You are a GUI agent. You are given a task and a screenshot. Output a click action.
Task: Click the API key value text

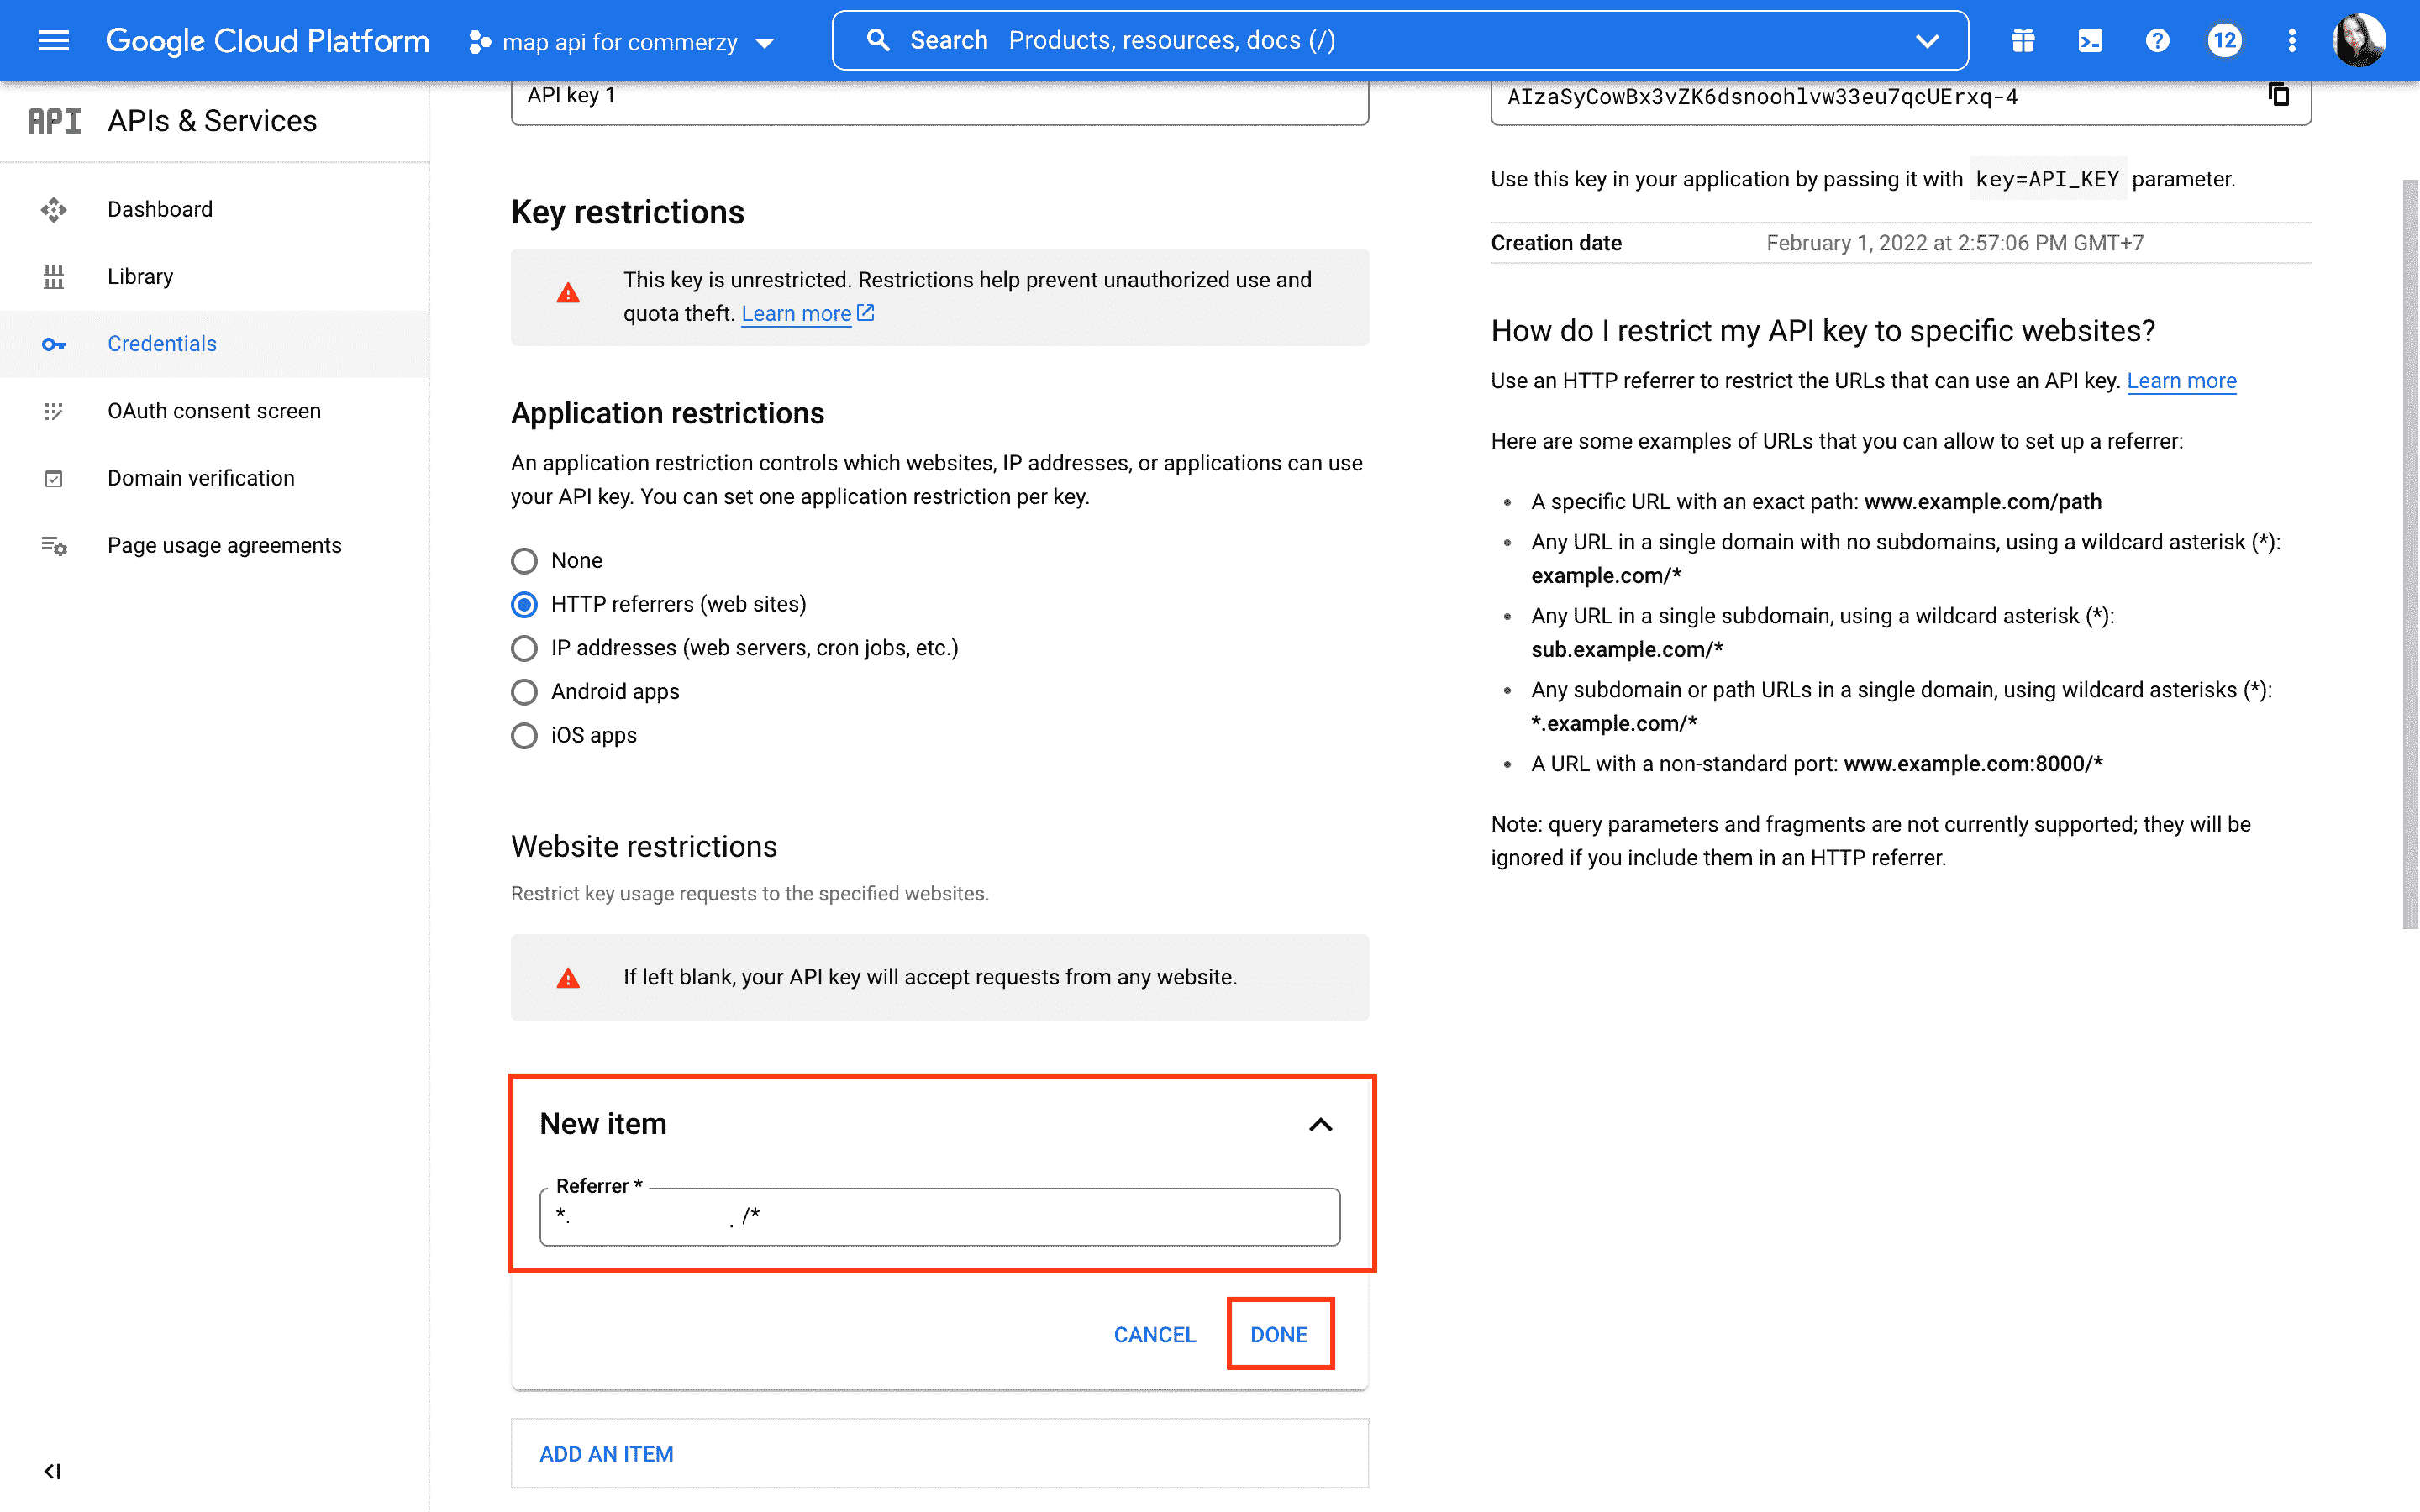1762,97
